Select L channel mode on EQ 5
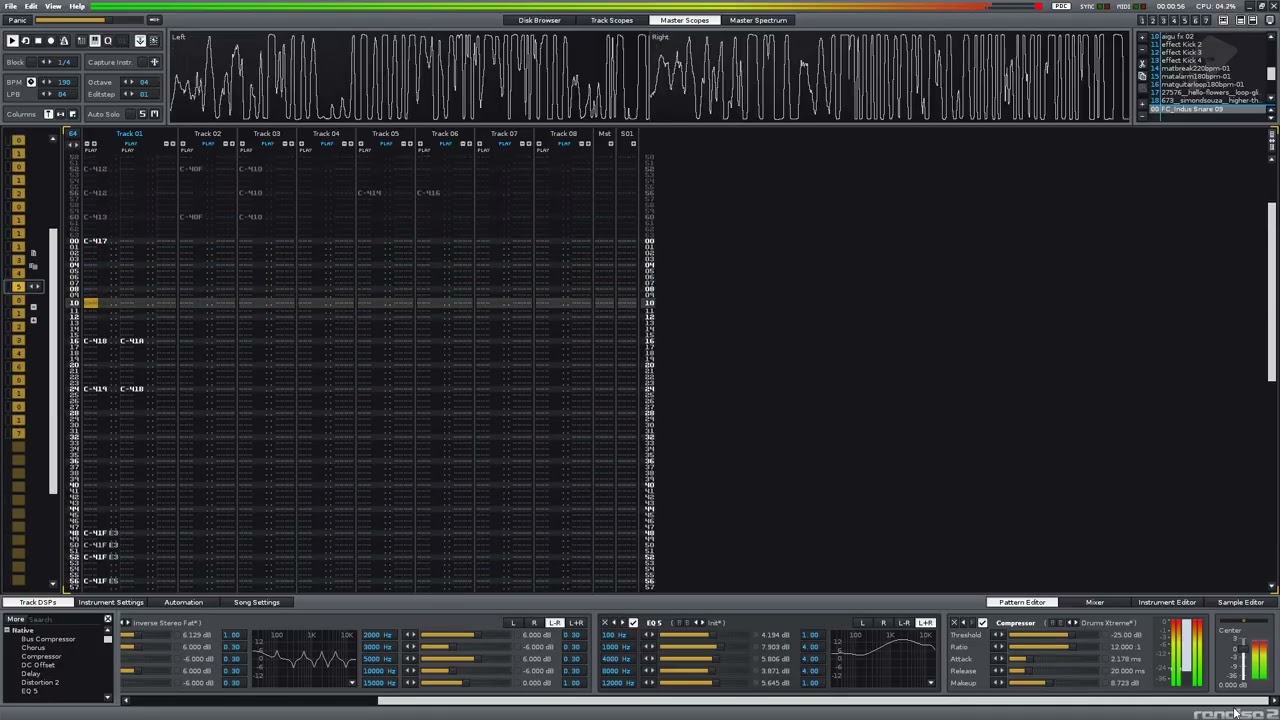This screenshot has height=720, width=1280. point(862,622)
